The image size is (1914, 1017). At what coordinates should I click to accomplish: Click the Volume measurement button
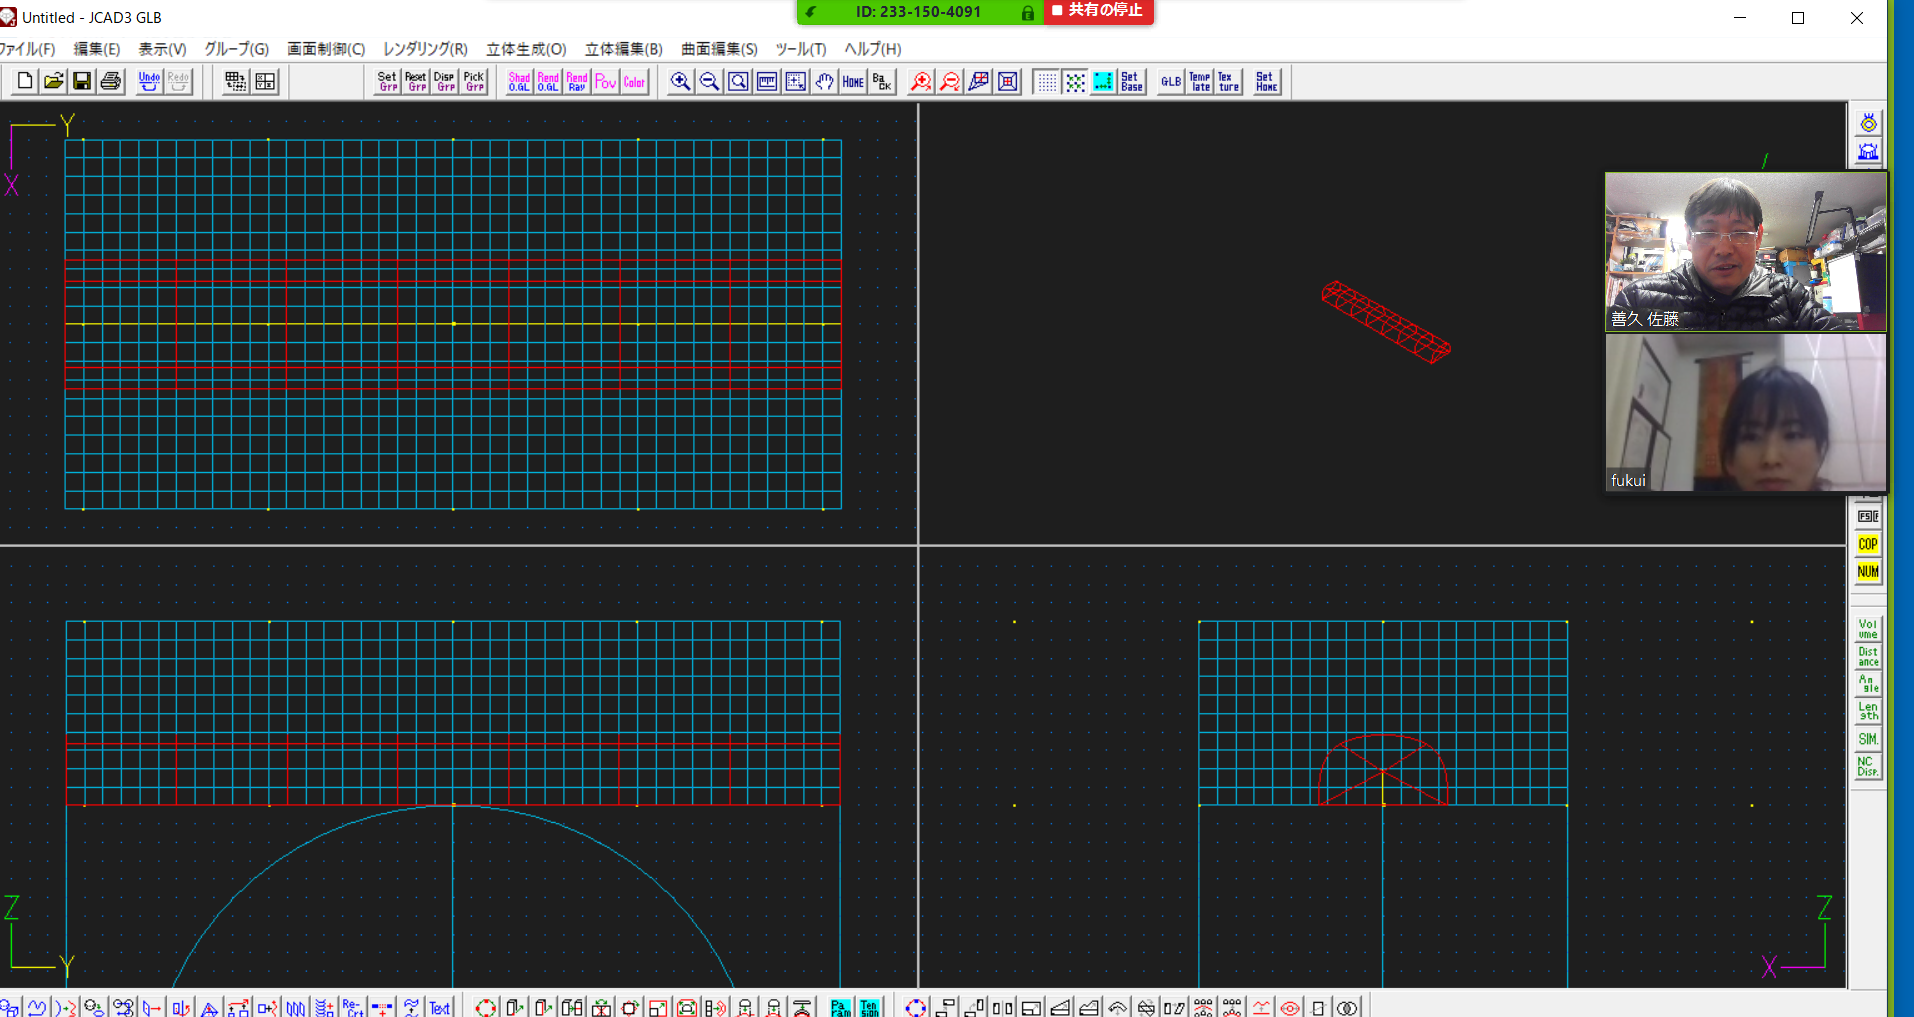click(x=1868, y=629)
